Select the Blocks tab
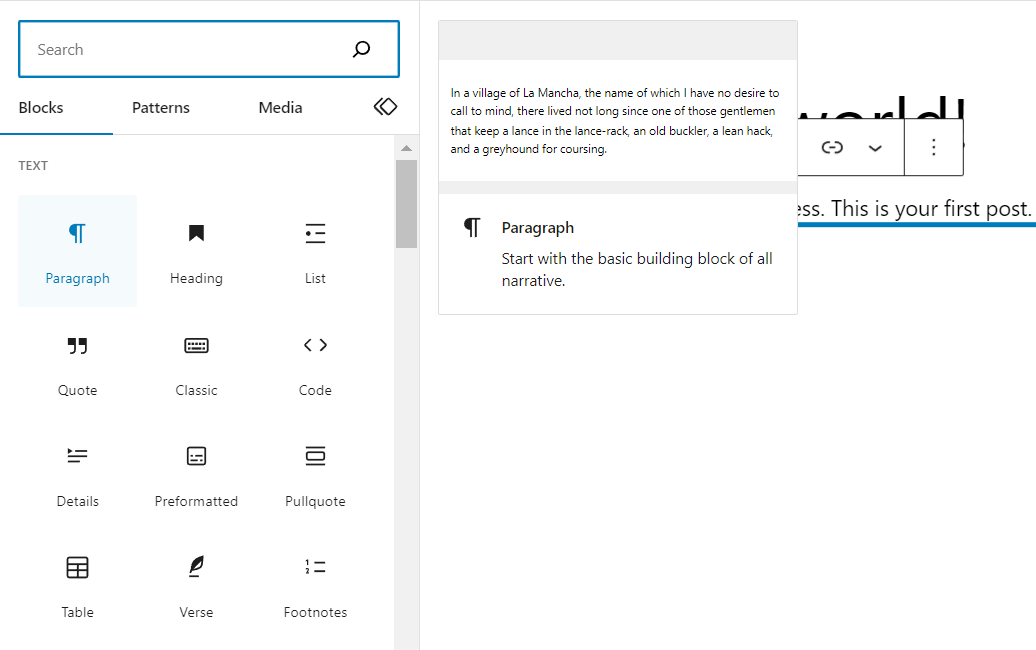 point(41,108)
